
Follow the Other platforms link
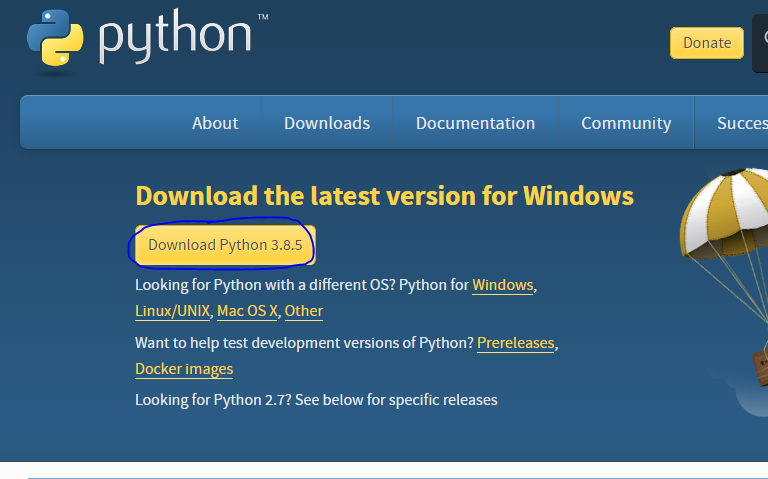click(304, 311)
